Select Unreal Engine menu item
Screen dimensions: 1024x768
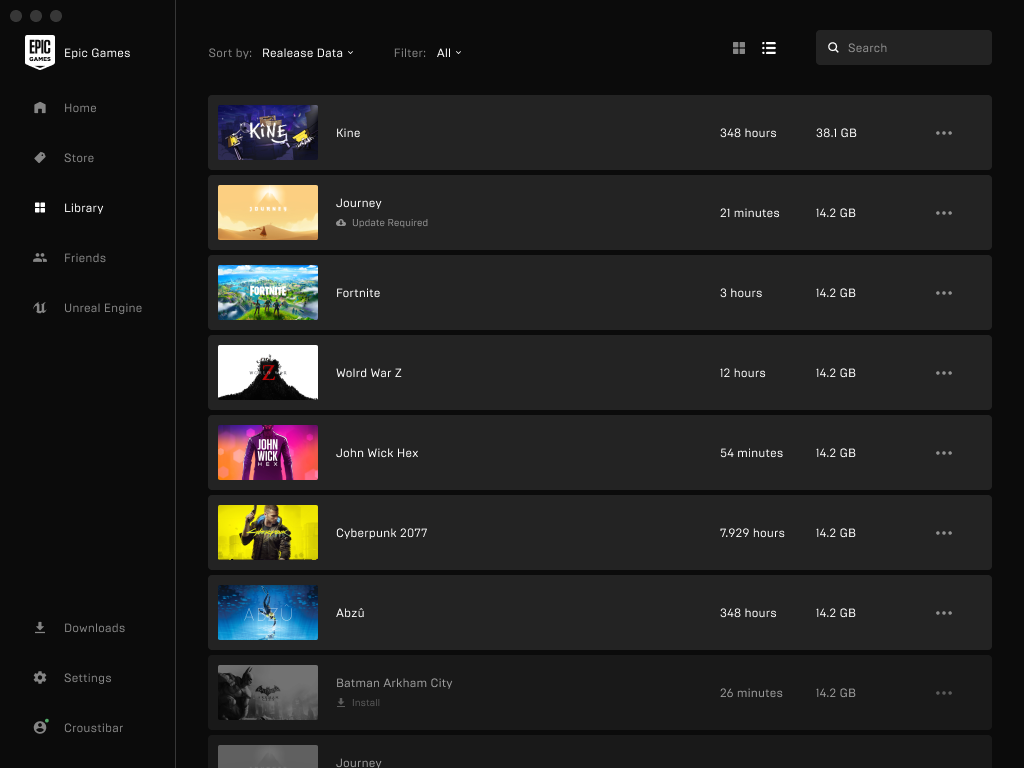coord(103,308)
